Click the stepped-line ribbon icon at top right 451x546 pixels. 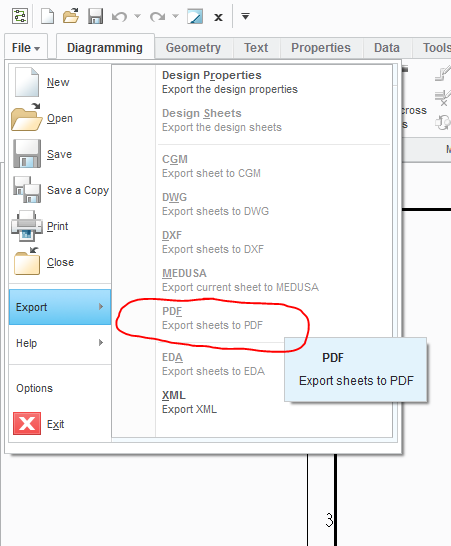click(x=443, y=73)
